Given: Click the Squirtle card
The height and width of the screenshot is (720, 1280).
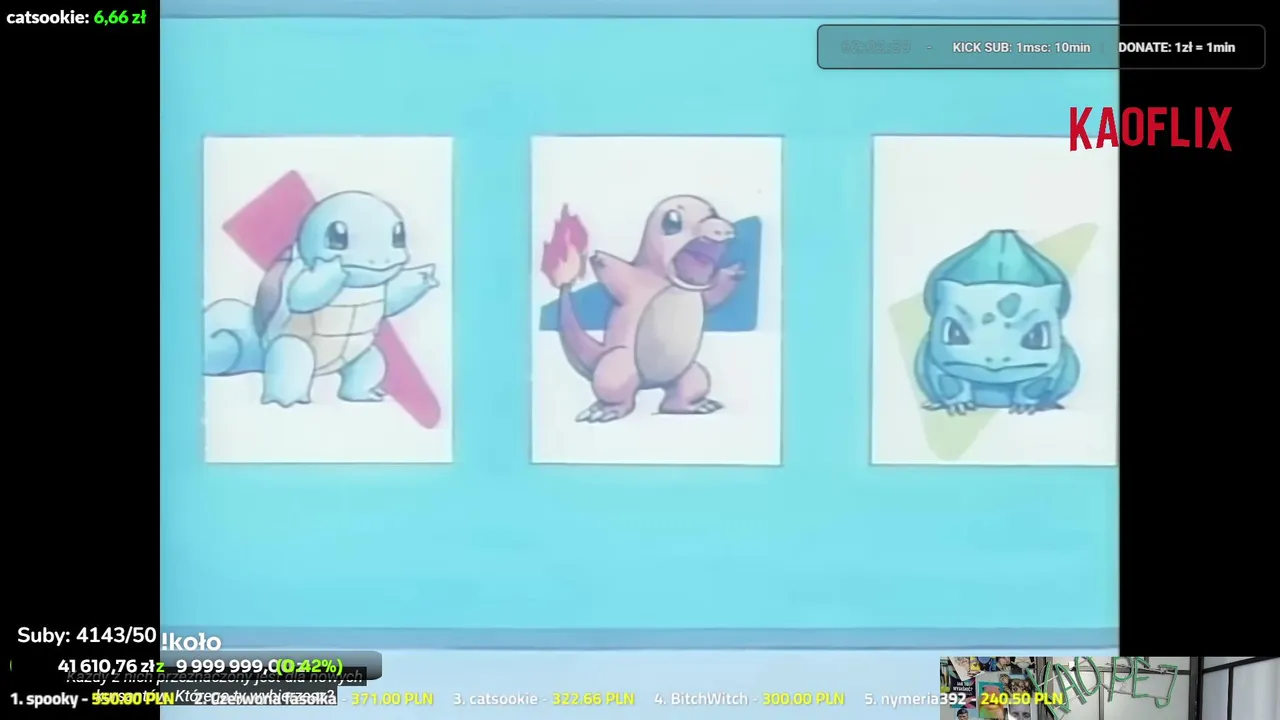Looking at the screenshot, I should point(328,300).
